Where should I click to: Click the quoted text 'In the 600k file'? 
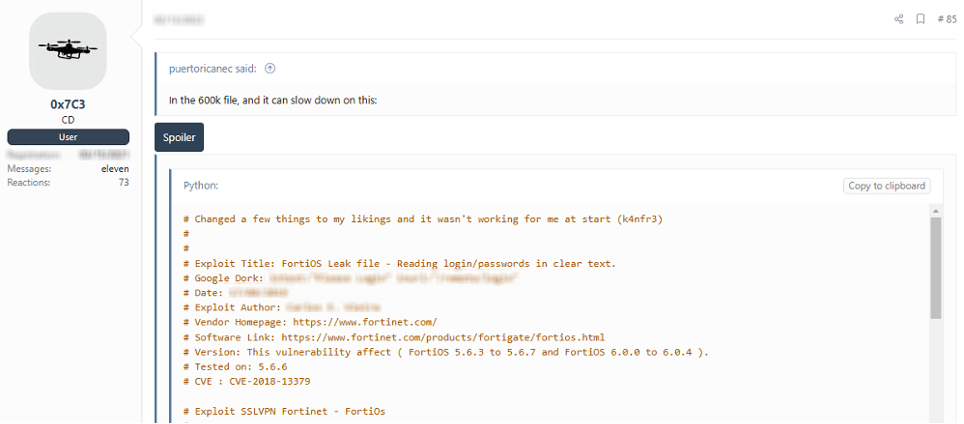coord(273,100)
